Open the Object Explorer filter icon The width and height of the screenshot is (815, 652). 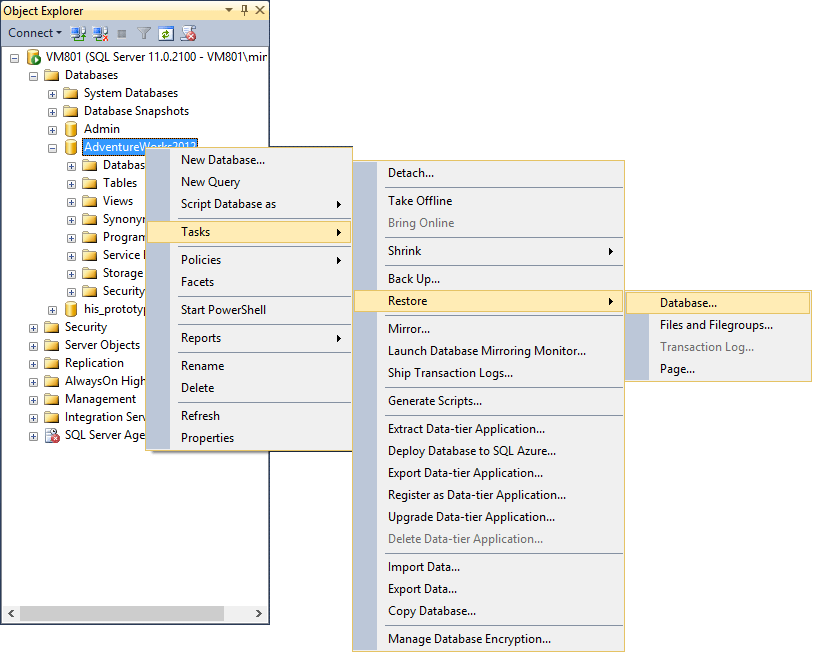pyautogui.click(x=143, y=33)
